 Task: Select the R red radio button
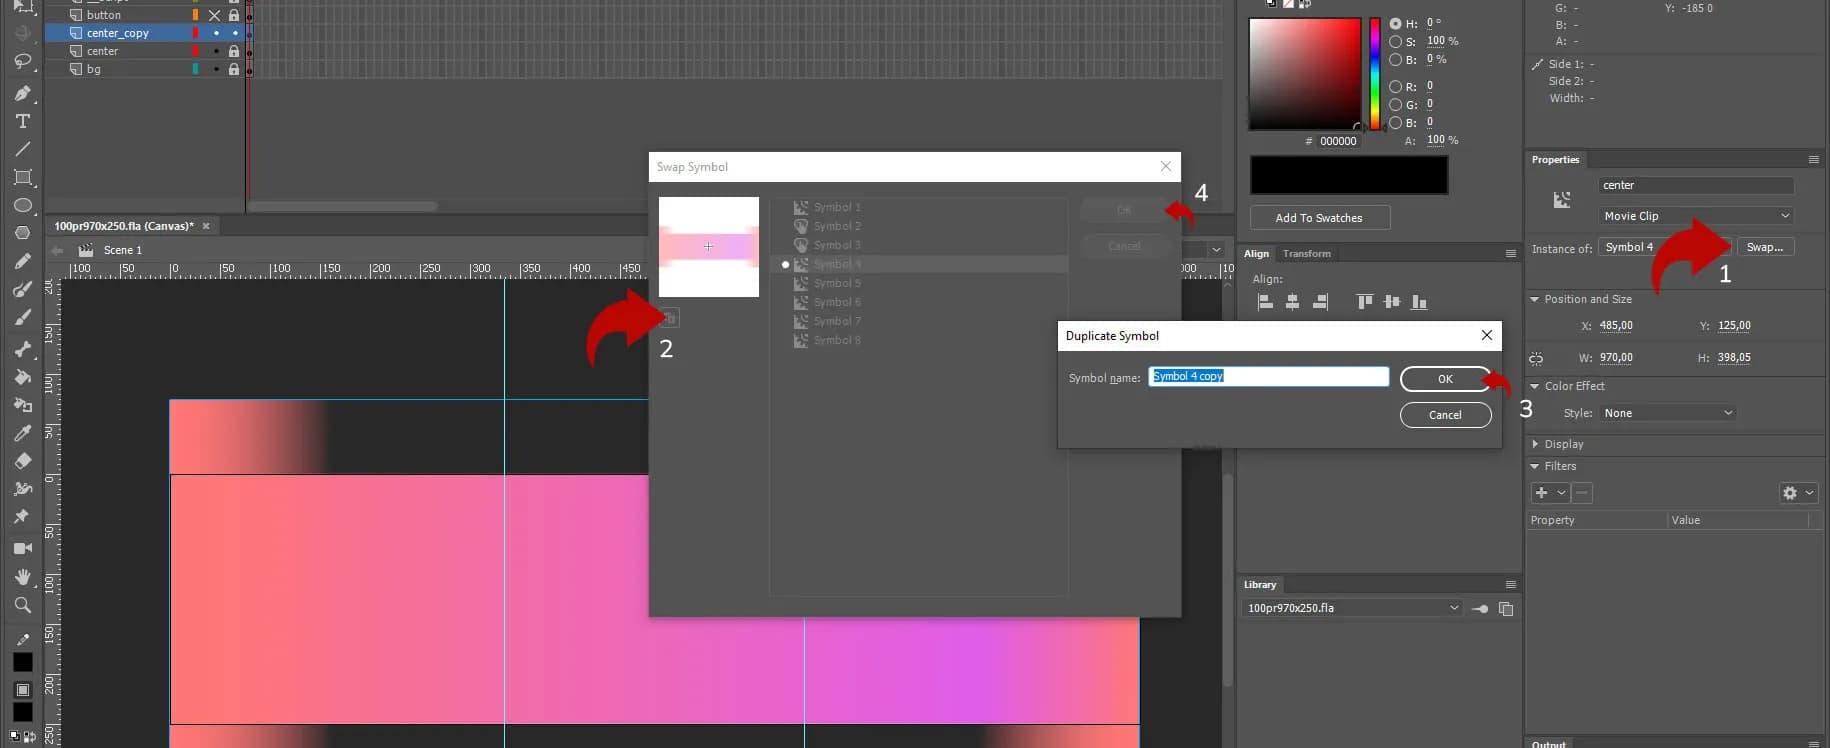(x=1395, y=87)
